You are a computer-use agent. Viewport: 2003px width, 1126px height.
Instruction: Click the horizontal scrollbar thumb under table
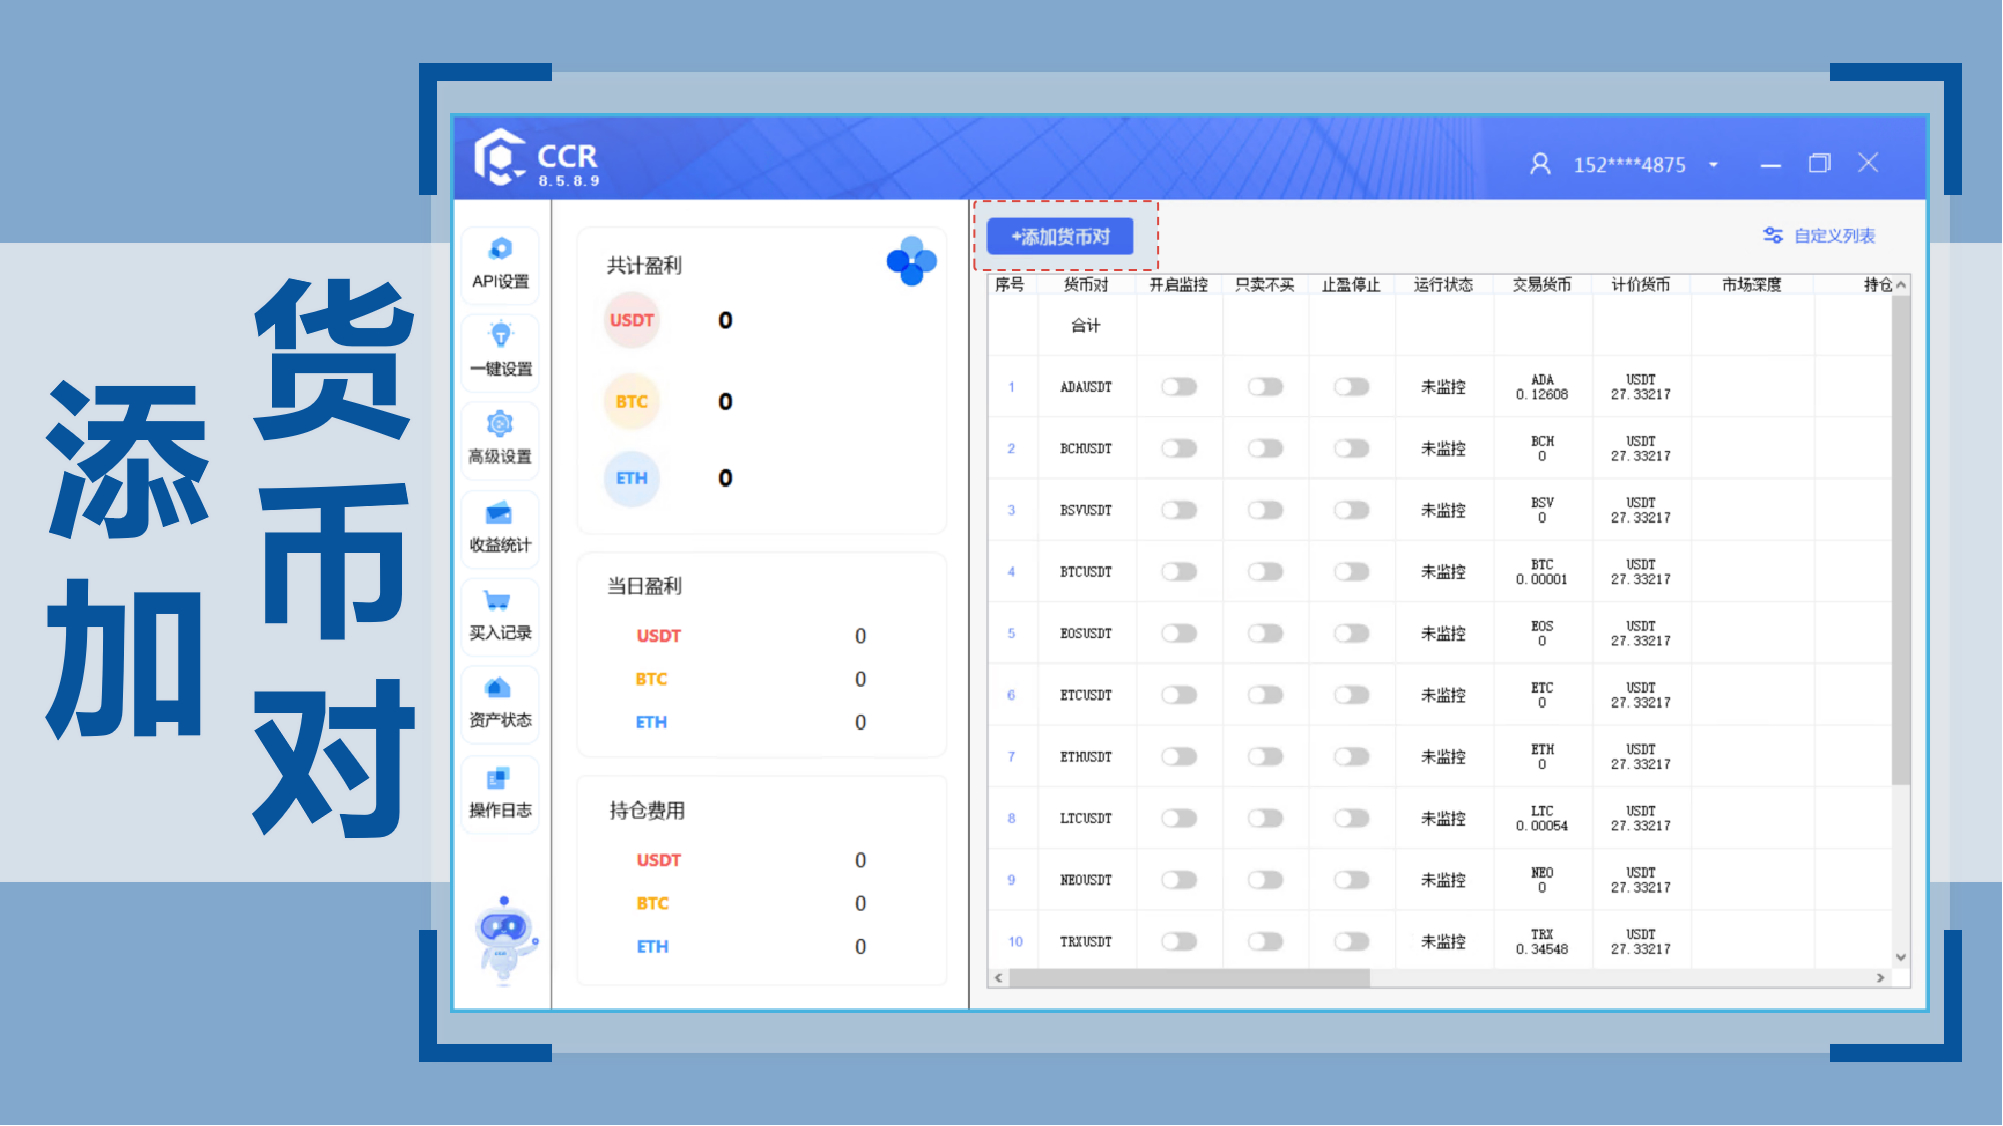click(x=1190, y=978)
